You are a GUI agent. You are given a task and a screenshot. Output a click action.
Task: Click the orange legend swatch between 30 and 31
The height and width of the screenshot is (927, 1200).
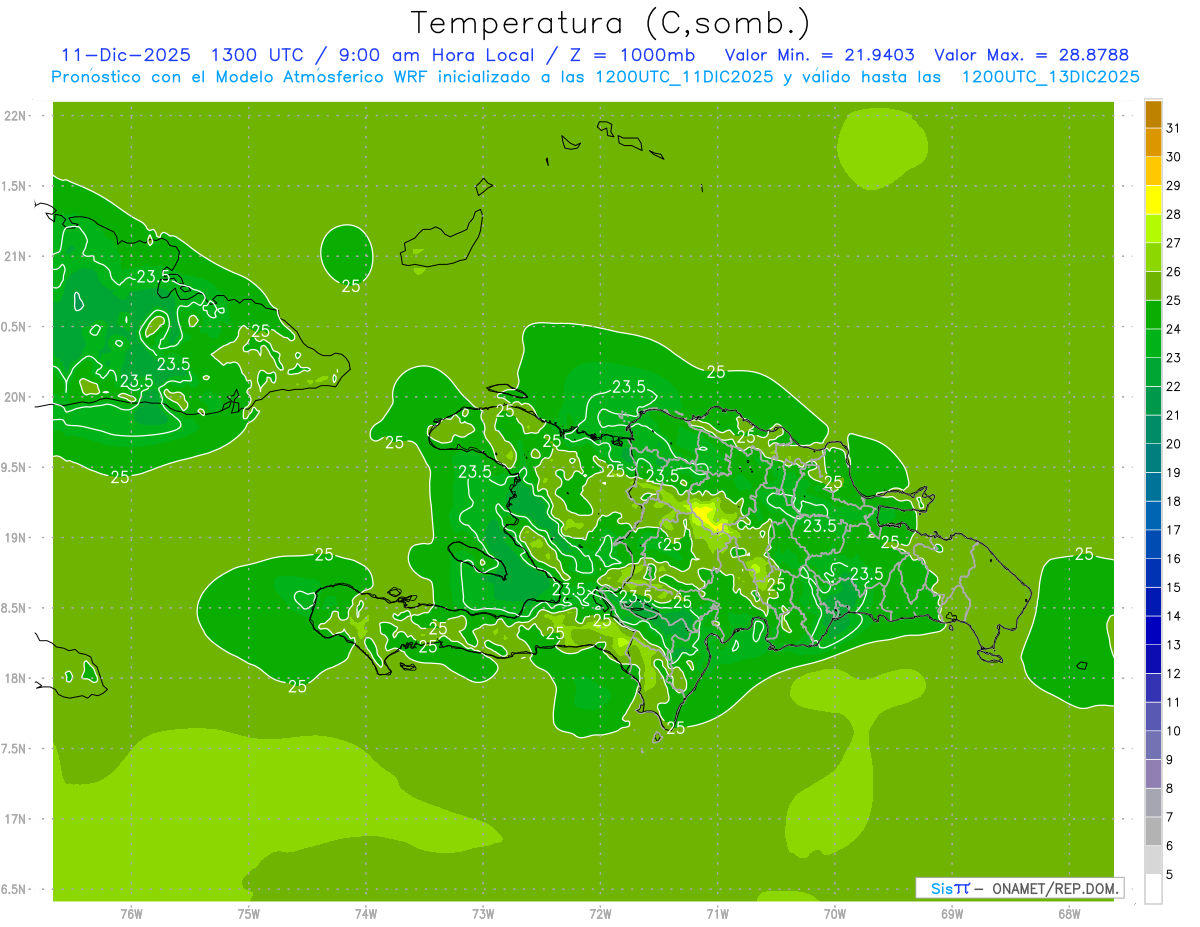click(x=1153, y=142)
